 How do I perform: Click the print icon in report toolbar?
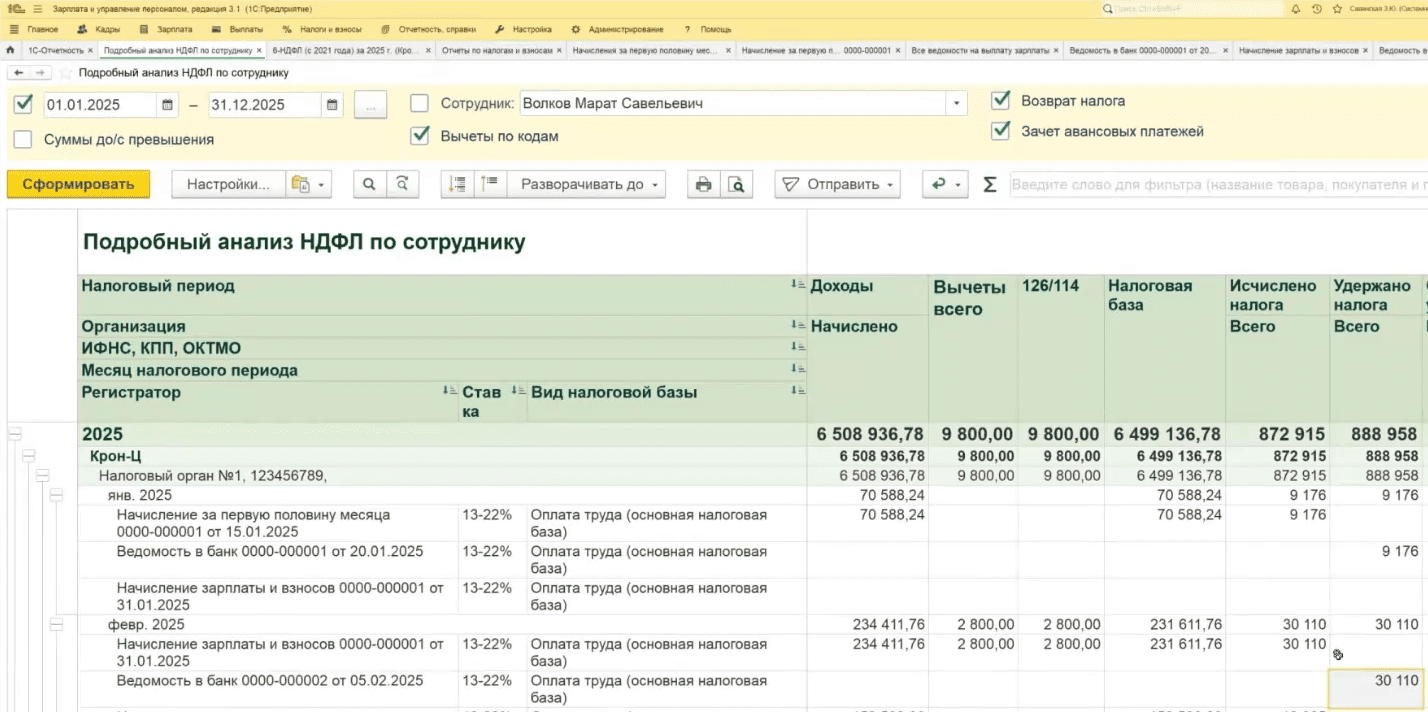tap(703, 185)
